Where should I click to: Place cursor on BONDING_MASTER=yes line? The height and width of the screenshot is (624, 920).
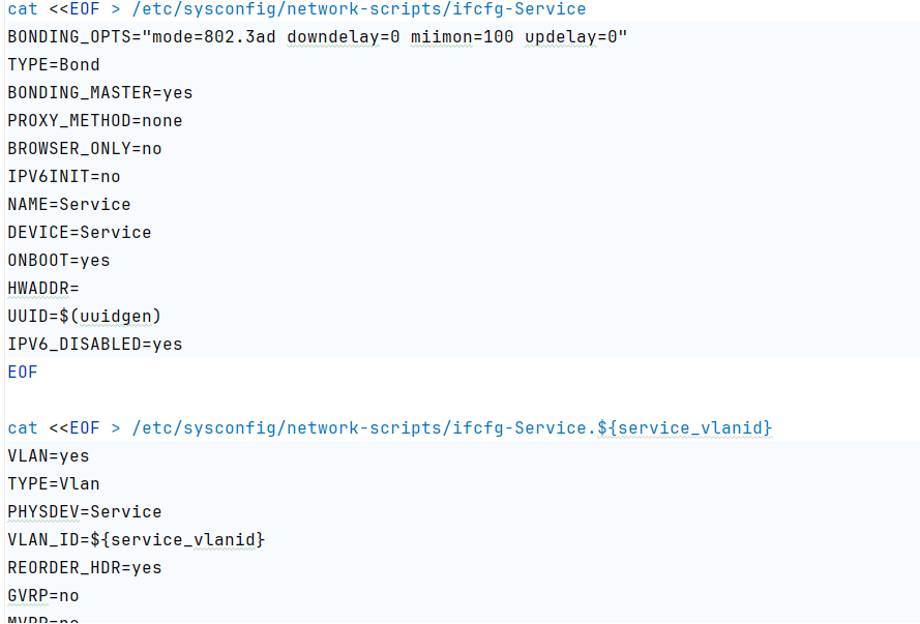coord(100,93)
